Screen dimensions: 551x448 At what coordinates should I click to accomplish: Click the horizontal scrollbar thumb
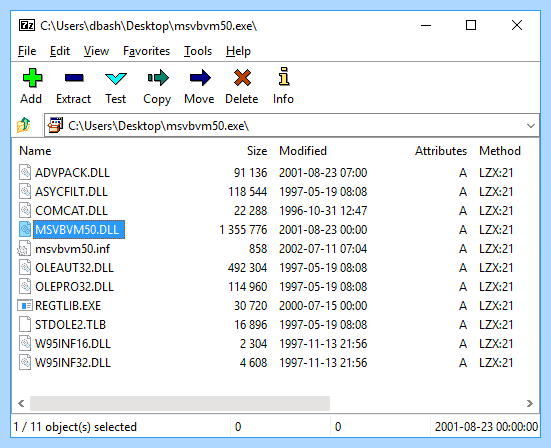click(x=180, y=403)
